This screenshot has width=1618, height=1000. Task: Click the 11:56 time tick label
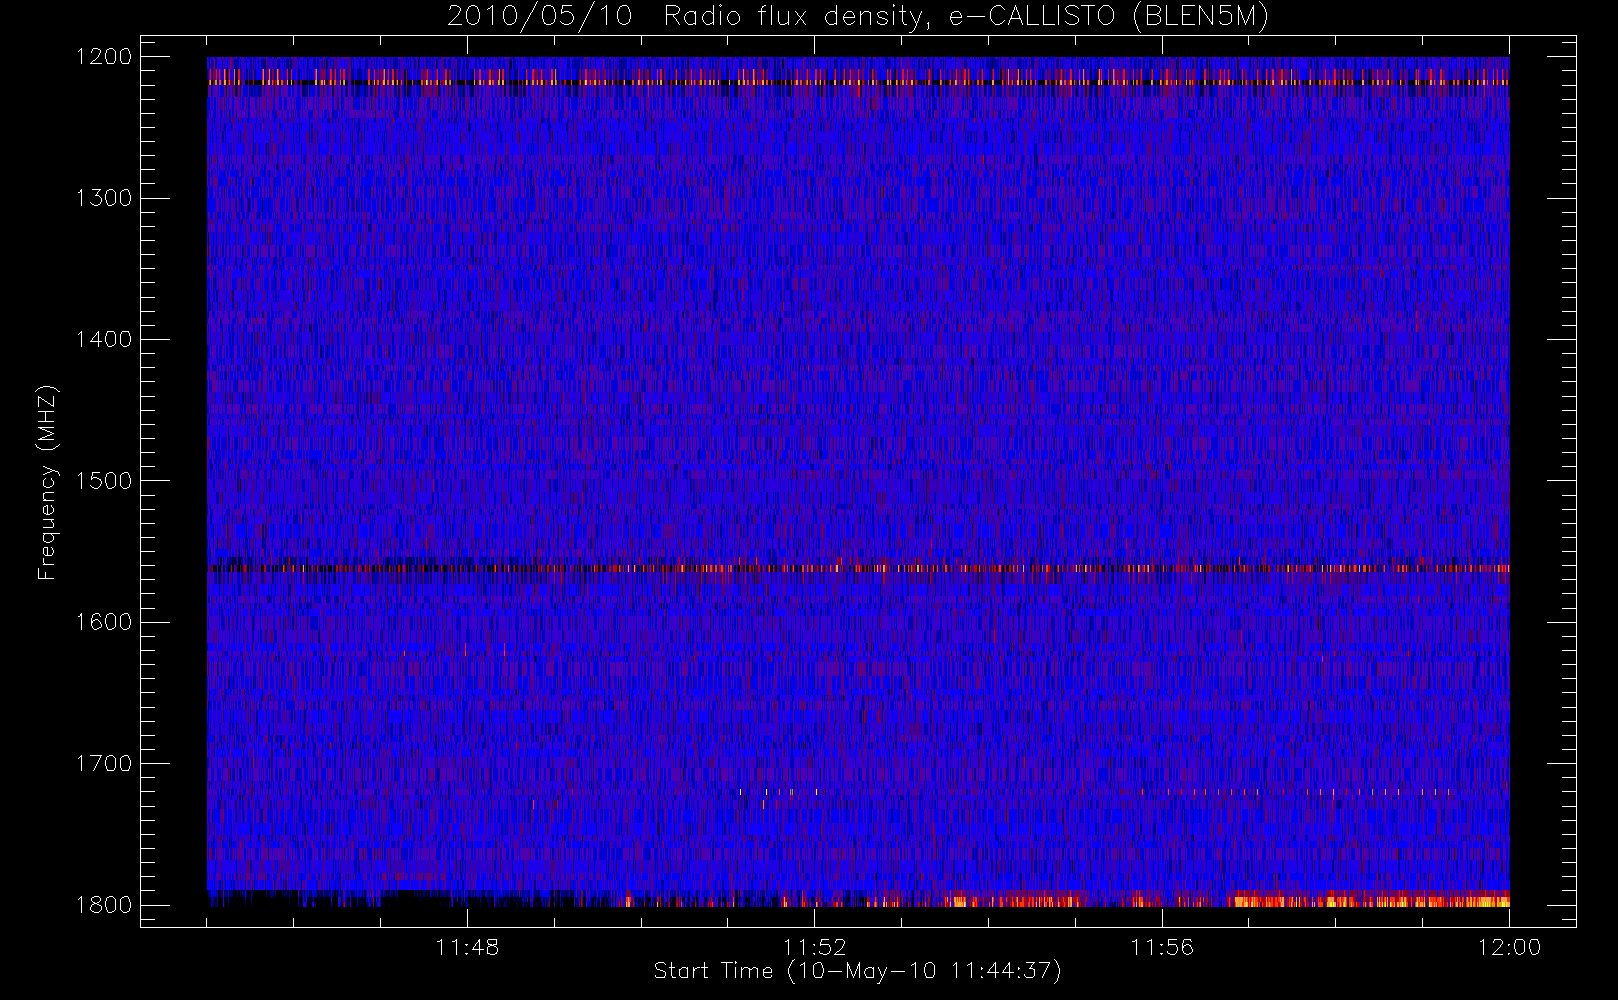point(1162,947)
